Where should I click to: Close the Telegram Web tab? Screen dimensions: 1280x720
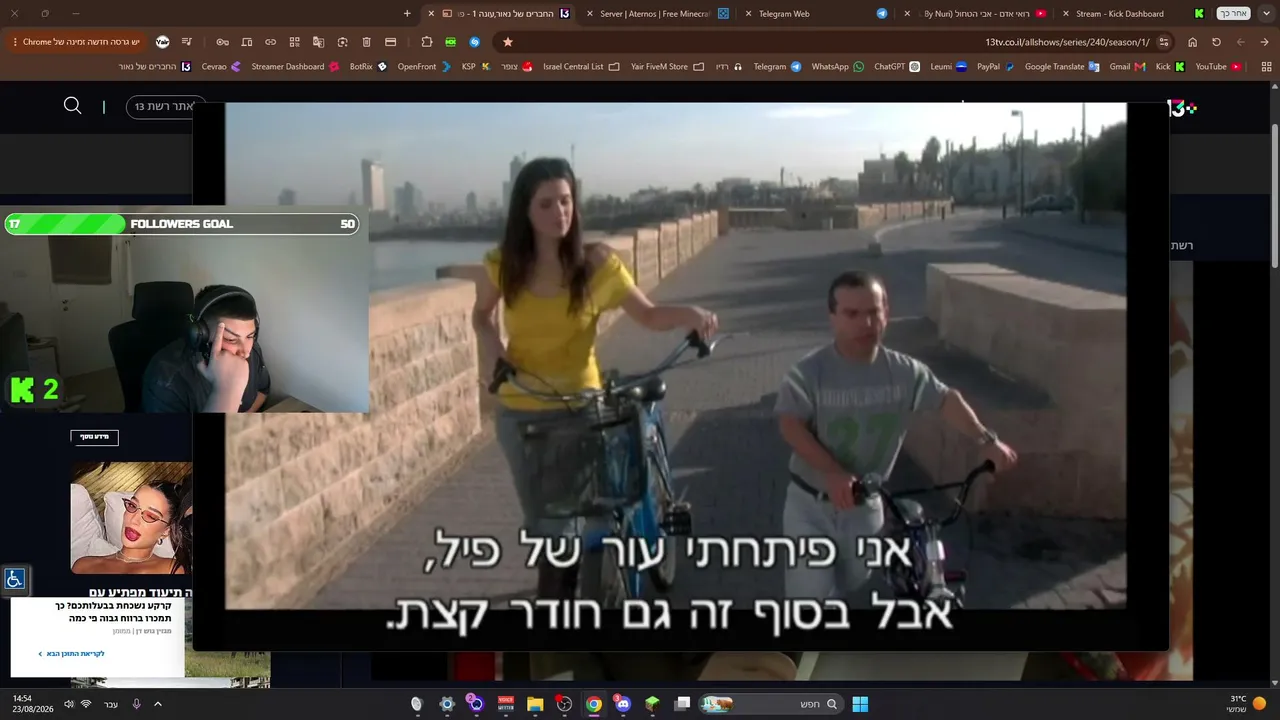(748, 14)
